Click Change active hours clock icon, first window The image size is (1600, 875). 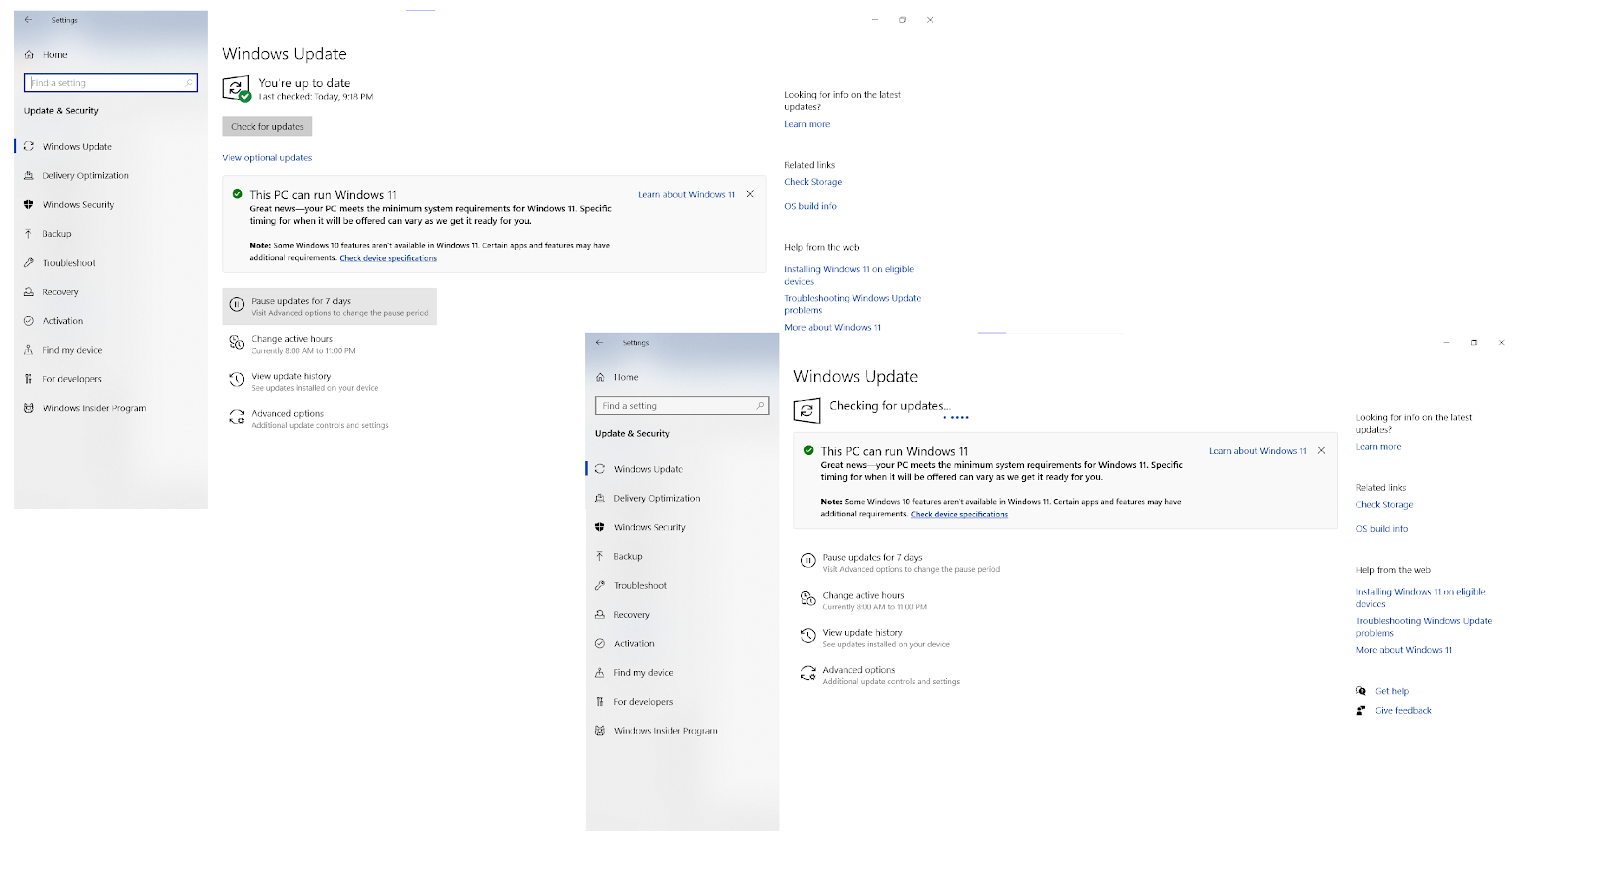click(x=237, y=343)
